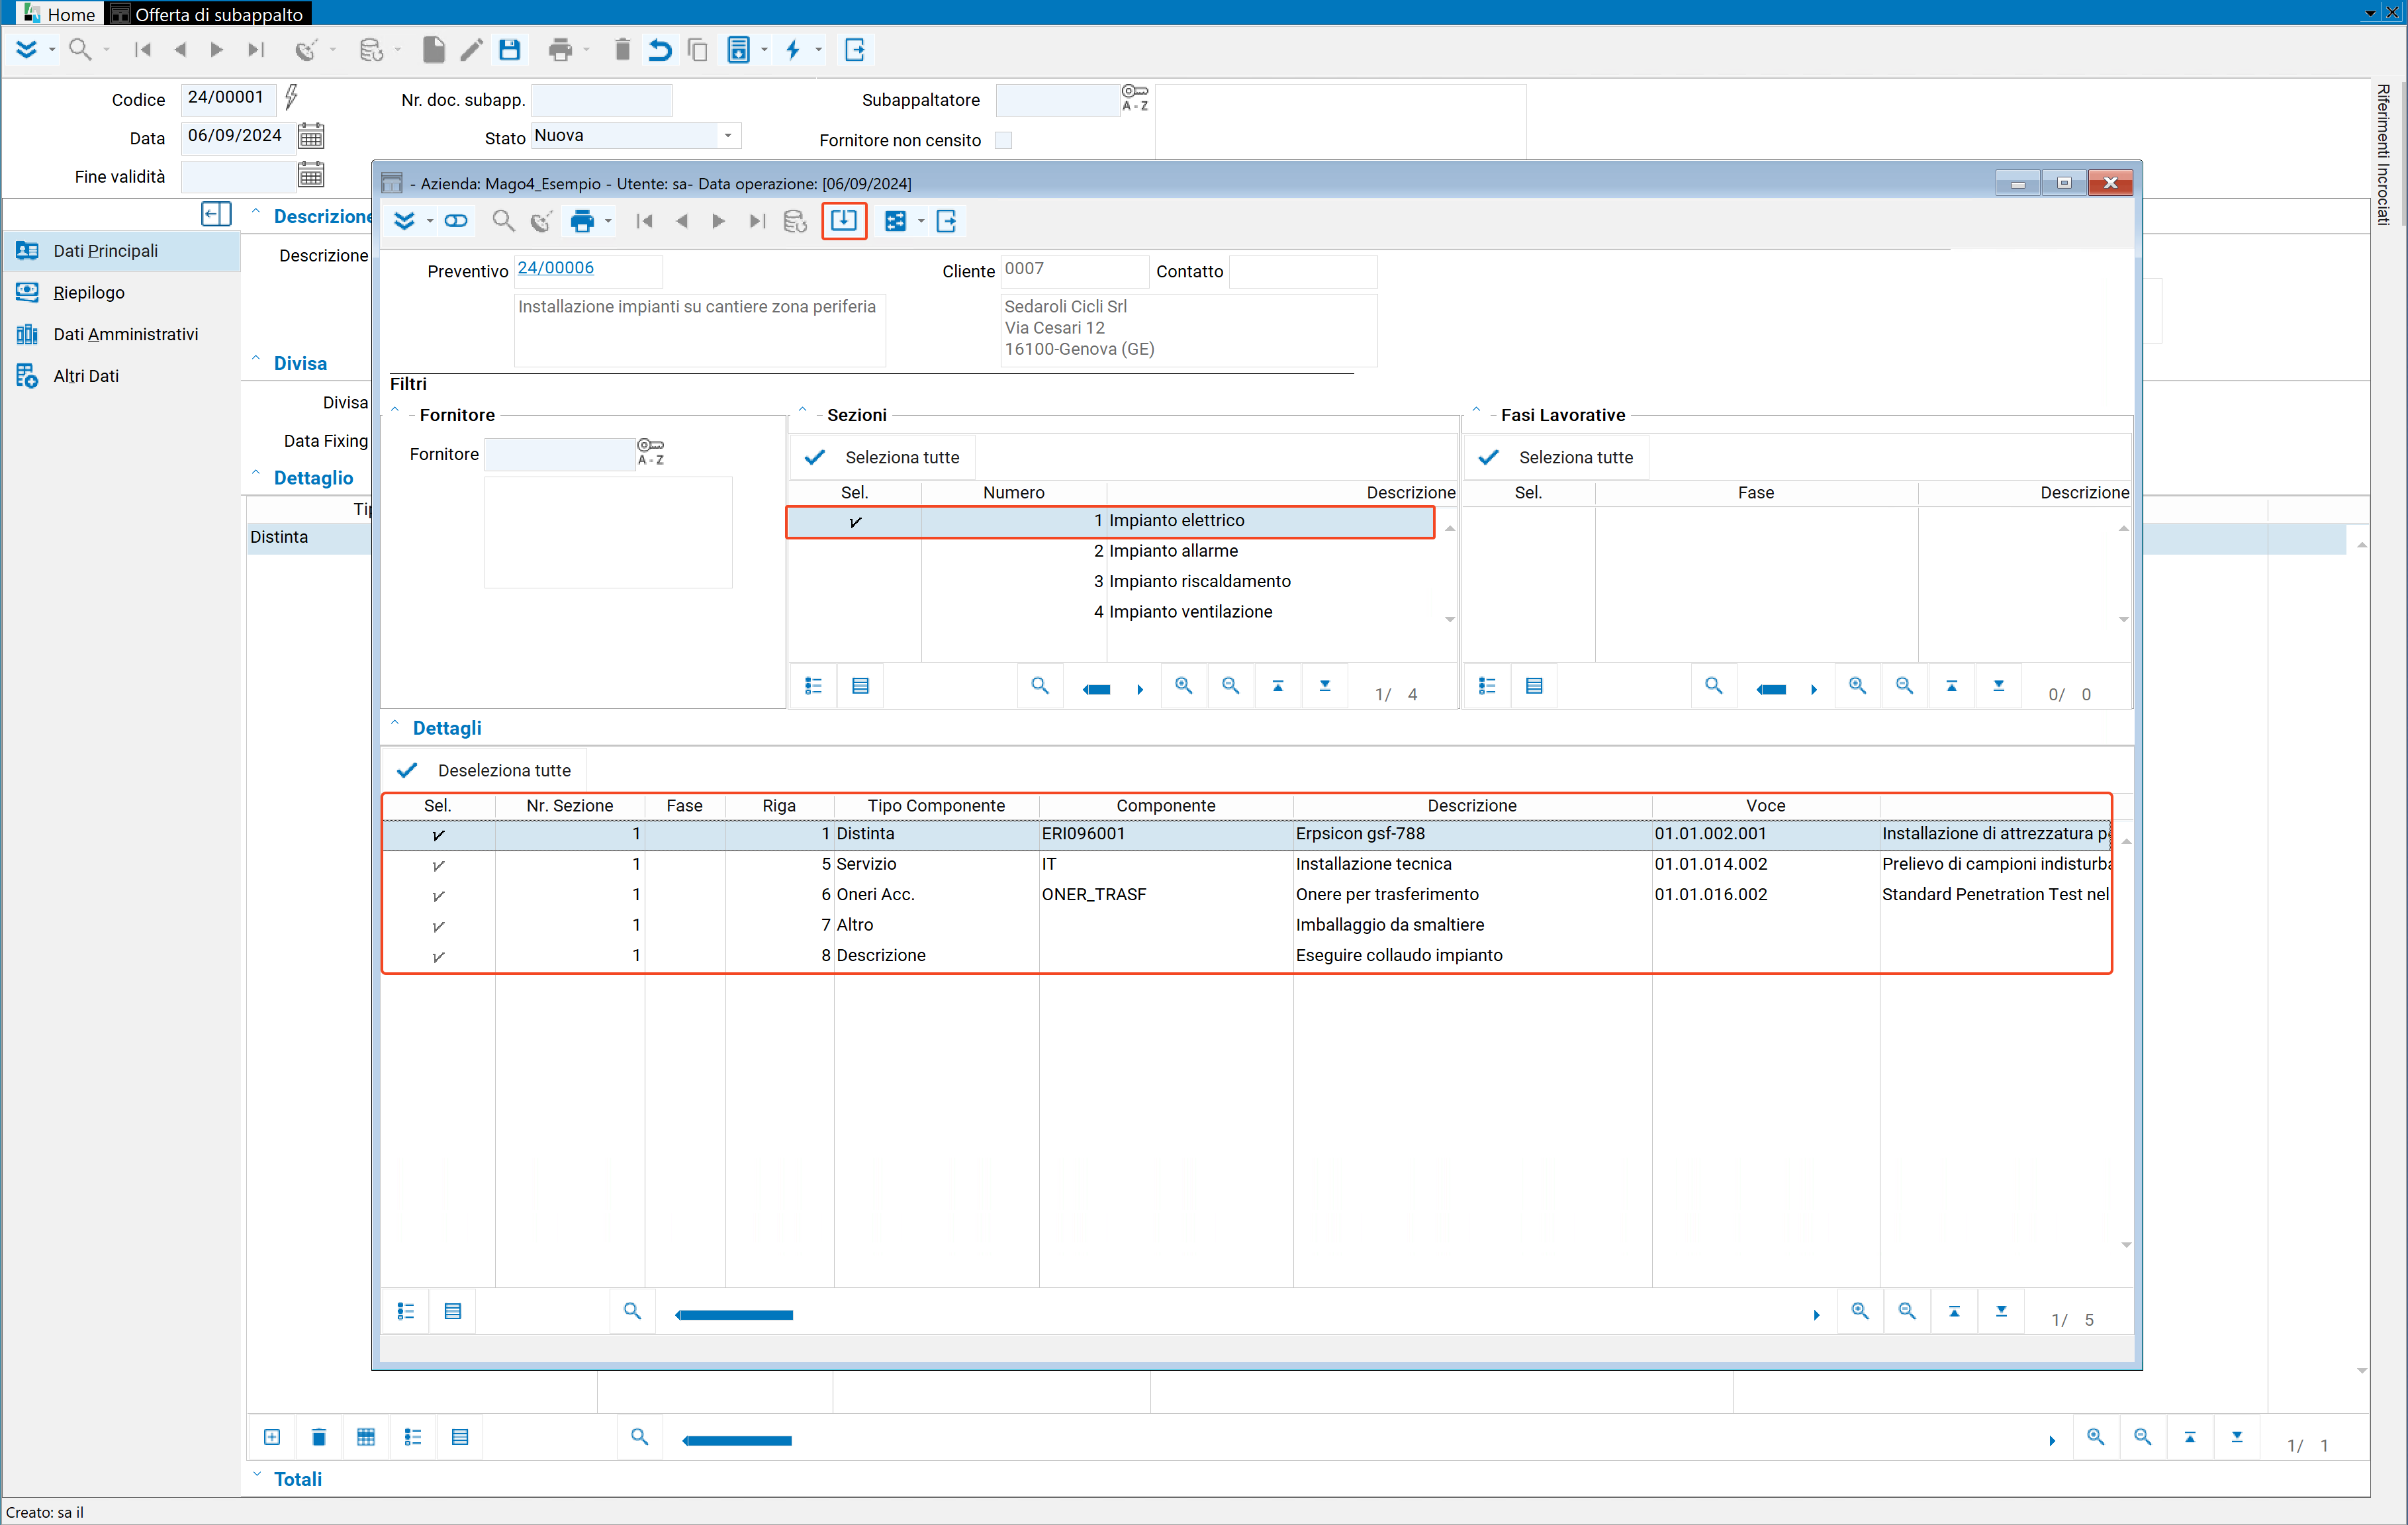Click the blue switch settings icon in dialog toolbar
The height and width of the screenshot is (1525, 2408).
coord(895,221)
